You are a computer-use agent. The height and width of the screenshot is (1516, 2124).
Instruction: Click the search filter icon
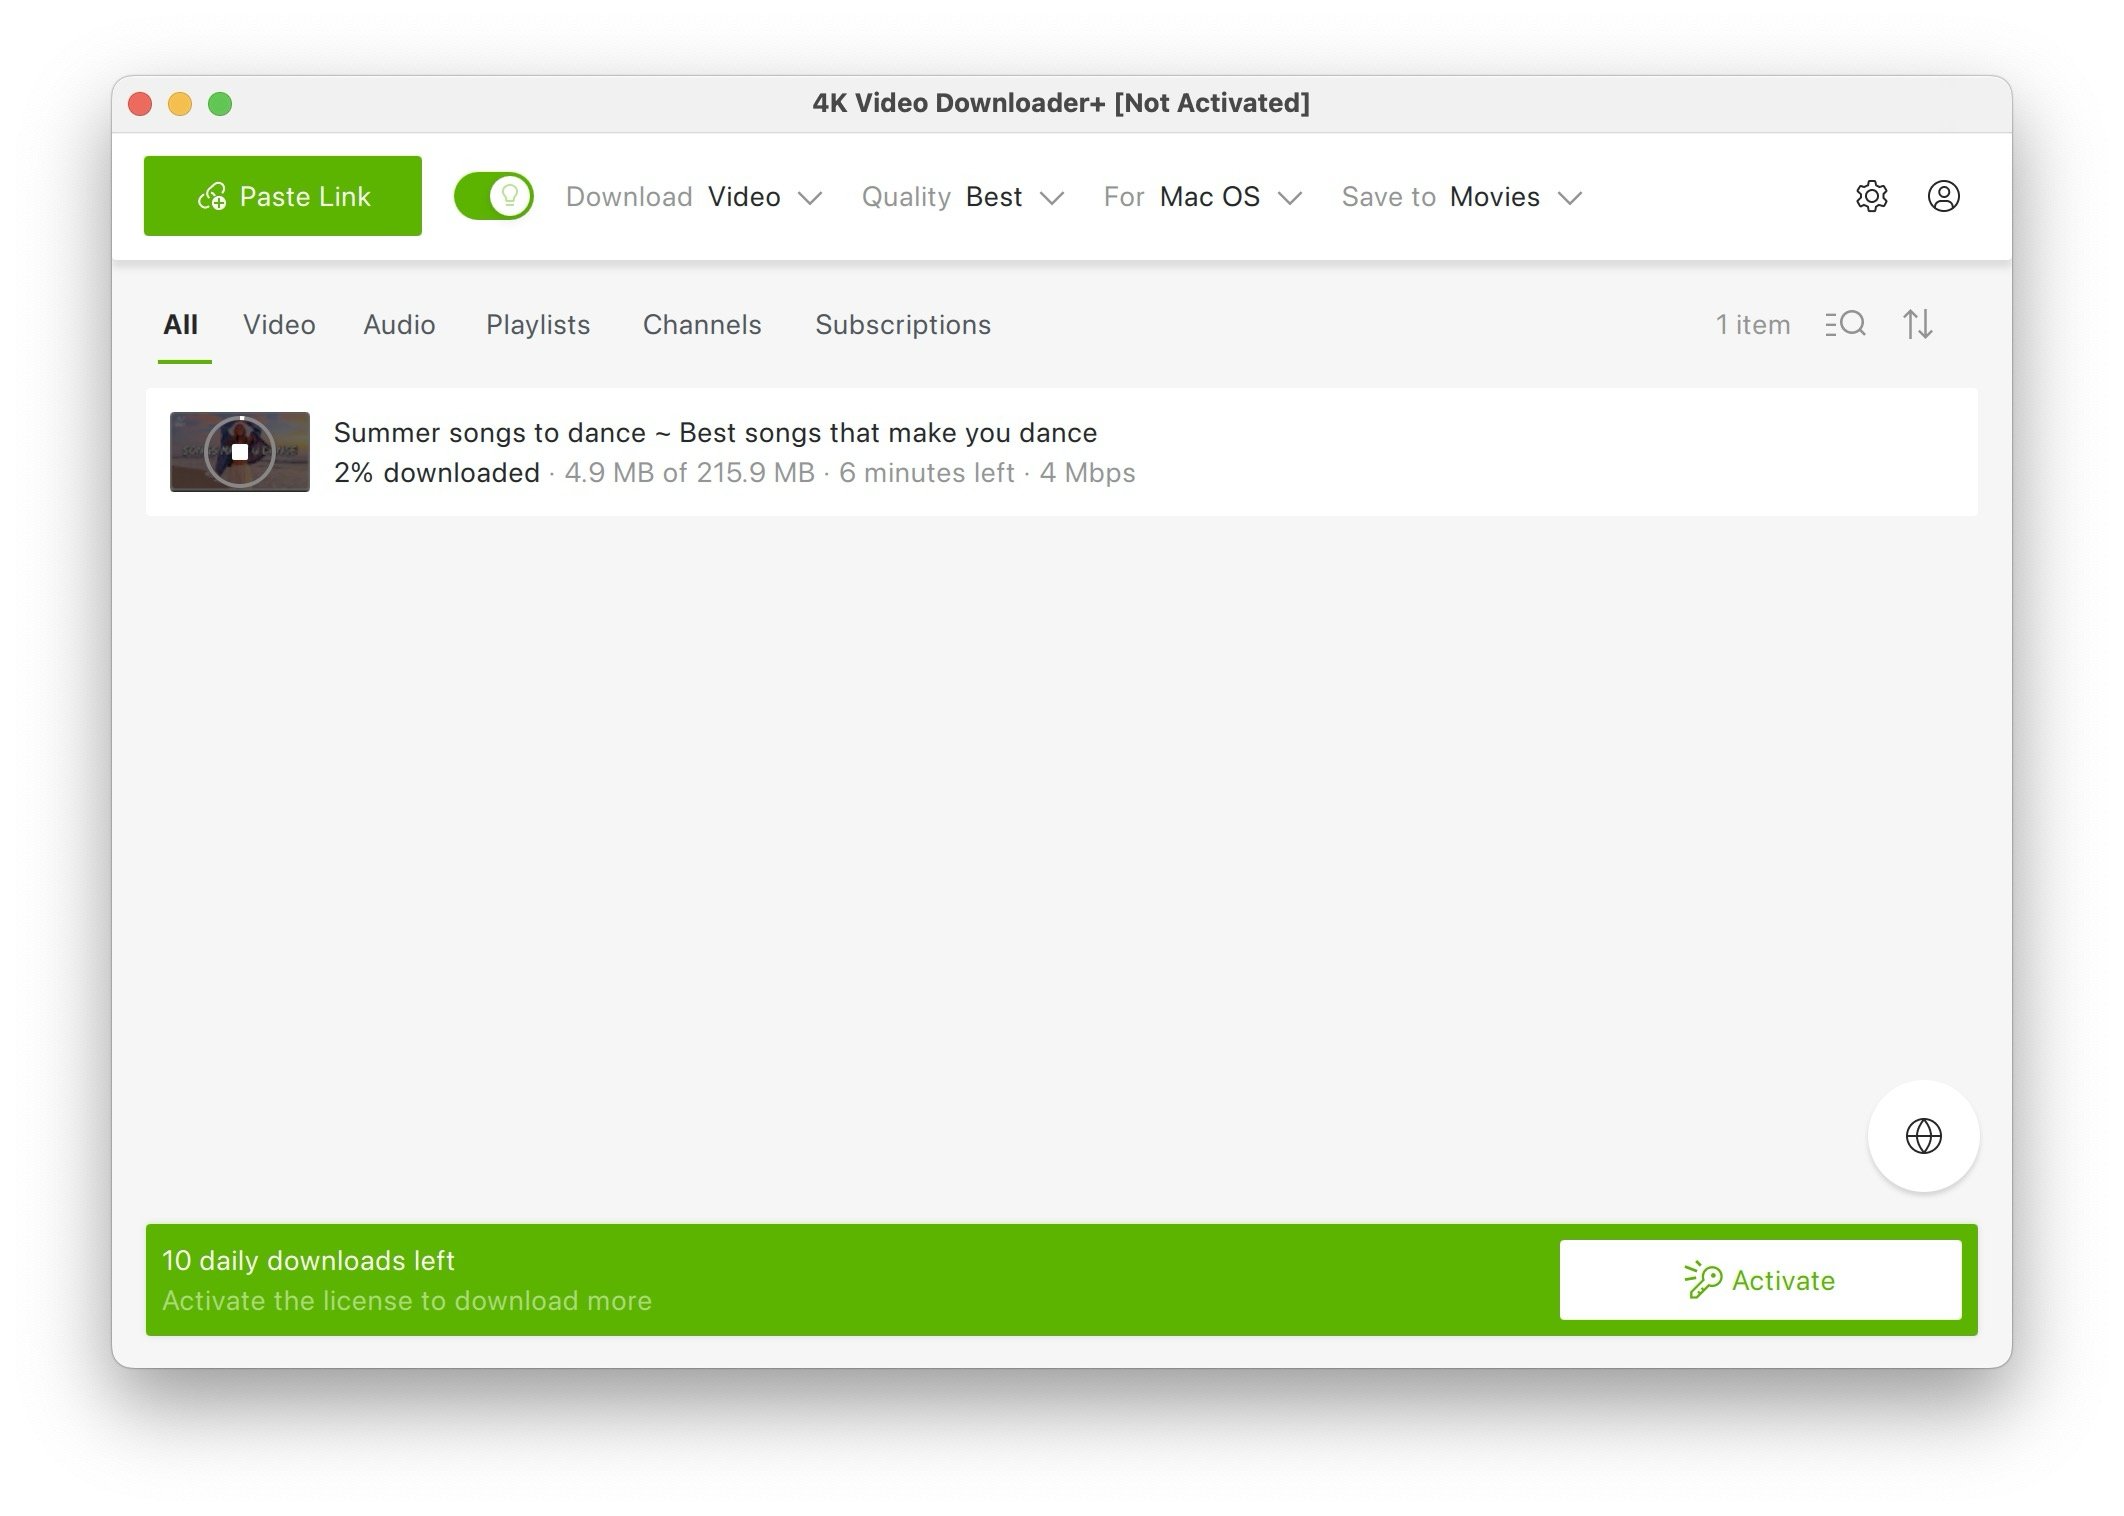(x=1844, y=322)
